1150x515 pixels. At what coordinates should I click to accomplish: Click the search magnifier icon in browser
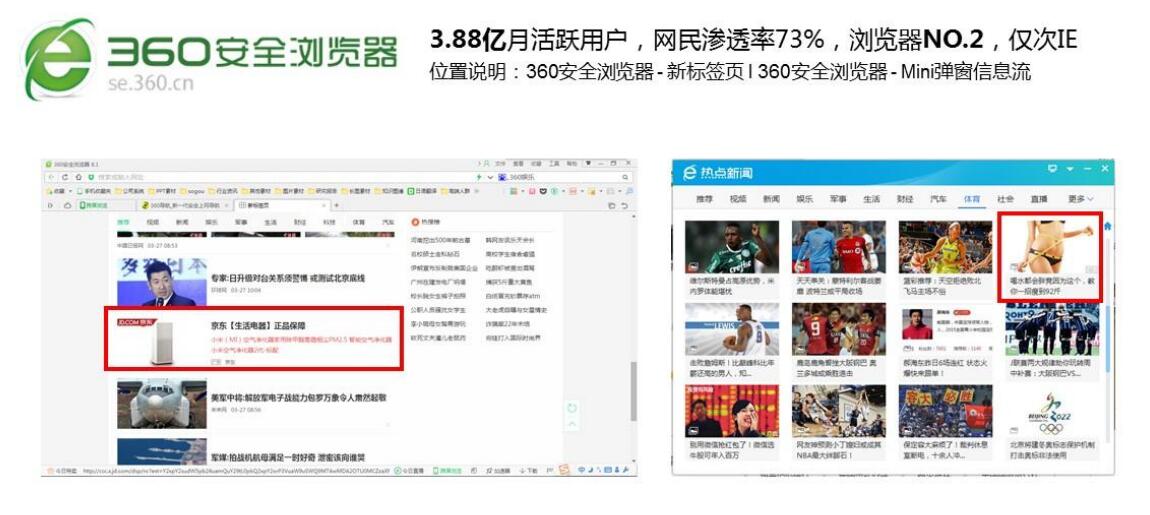click(626, 178)
